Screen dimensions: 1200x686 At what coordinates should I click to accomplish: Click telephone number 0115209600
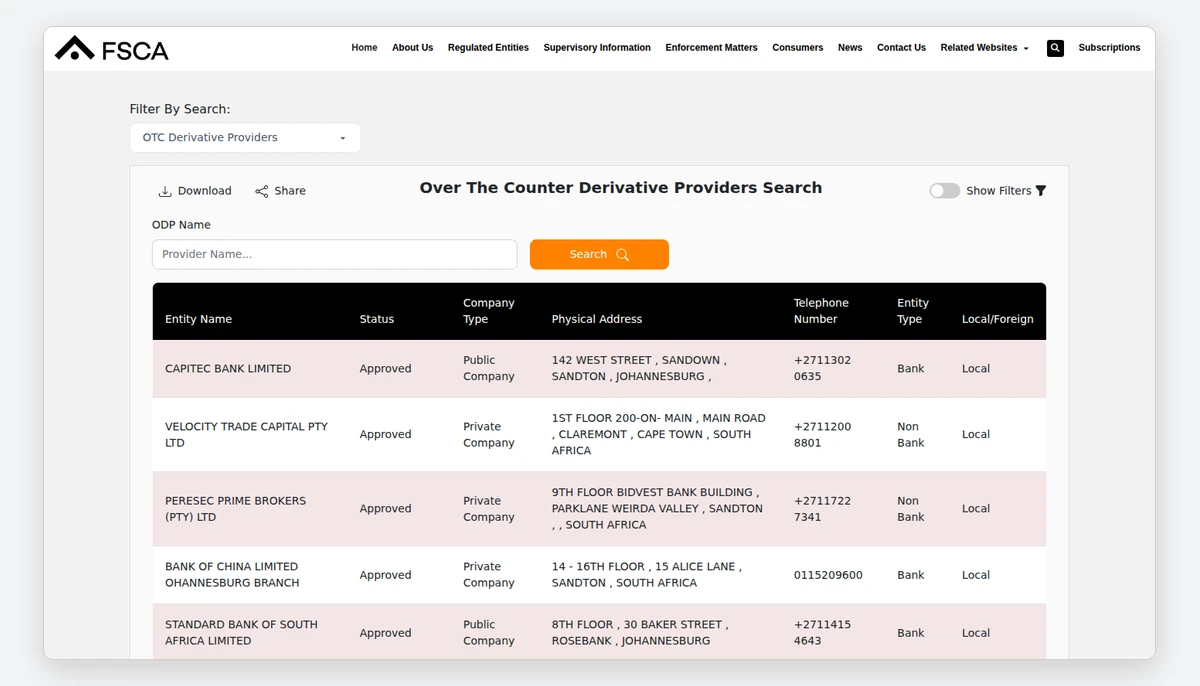point(828,575)
